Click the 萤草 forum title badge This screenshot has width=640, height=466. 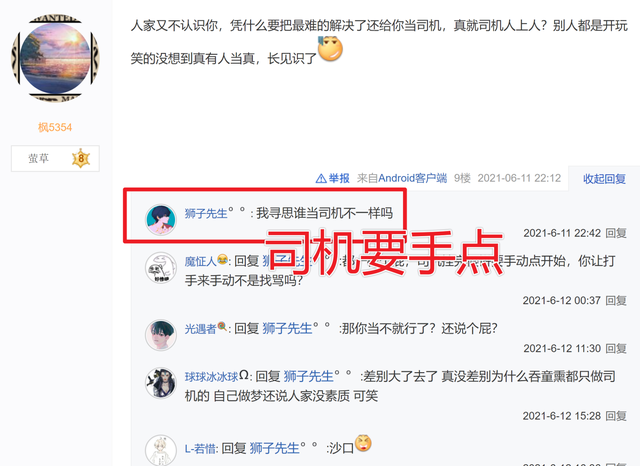point(55,158)
